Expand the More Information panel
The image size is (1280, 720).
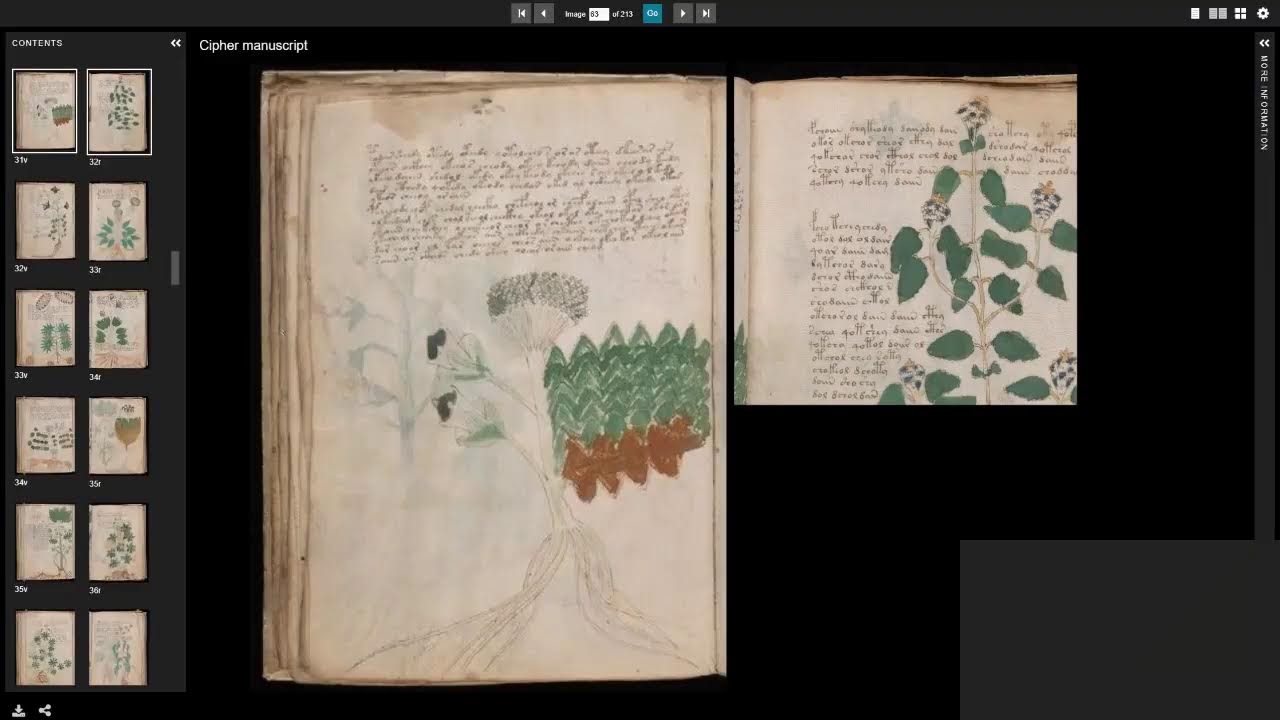pos(1264,43)
